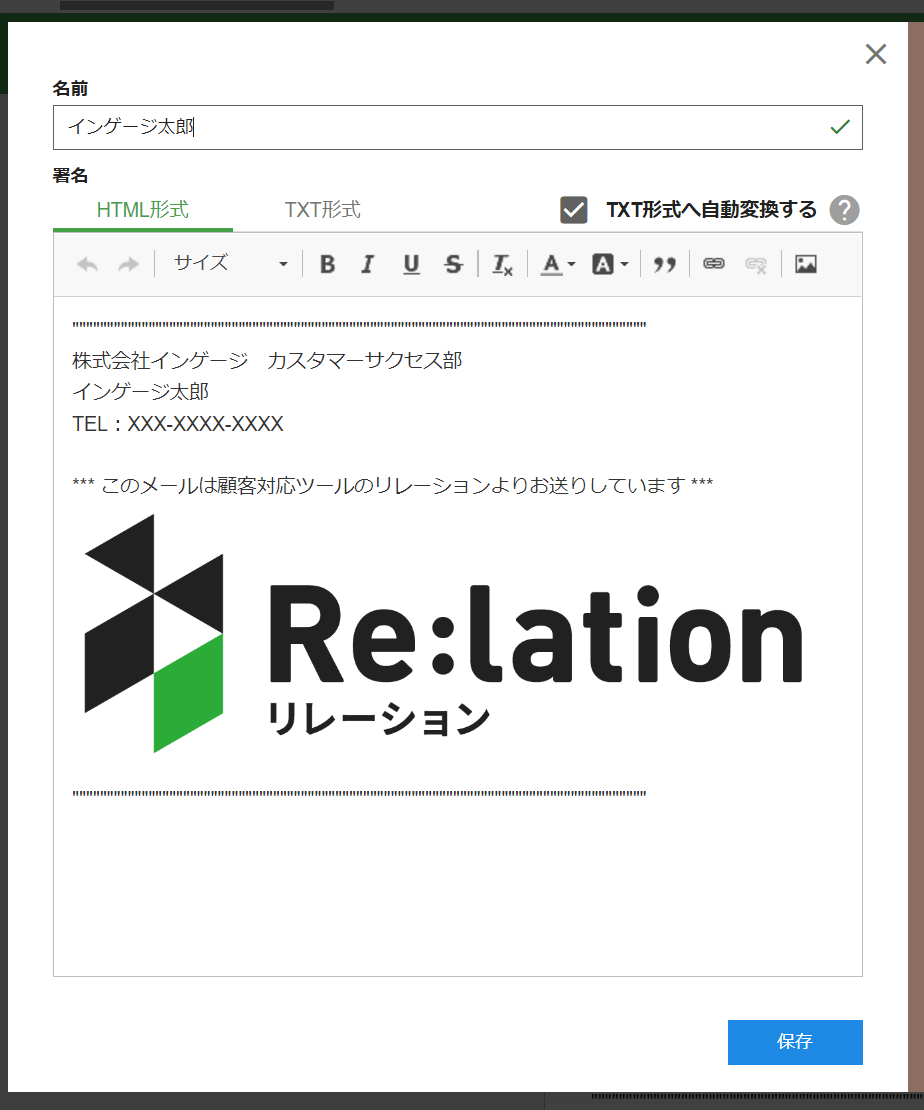
Task: Uncheck TXT形式へ自動変換する checkbox
Action: coord(574,210)
